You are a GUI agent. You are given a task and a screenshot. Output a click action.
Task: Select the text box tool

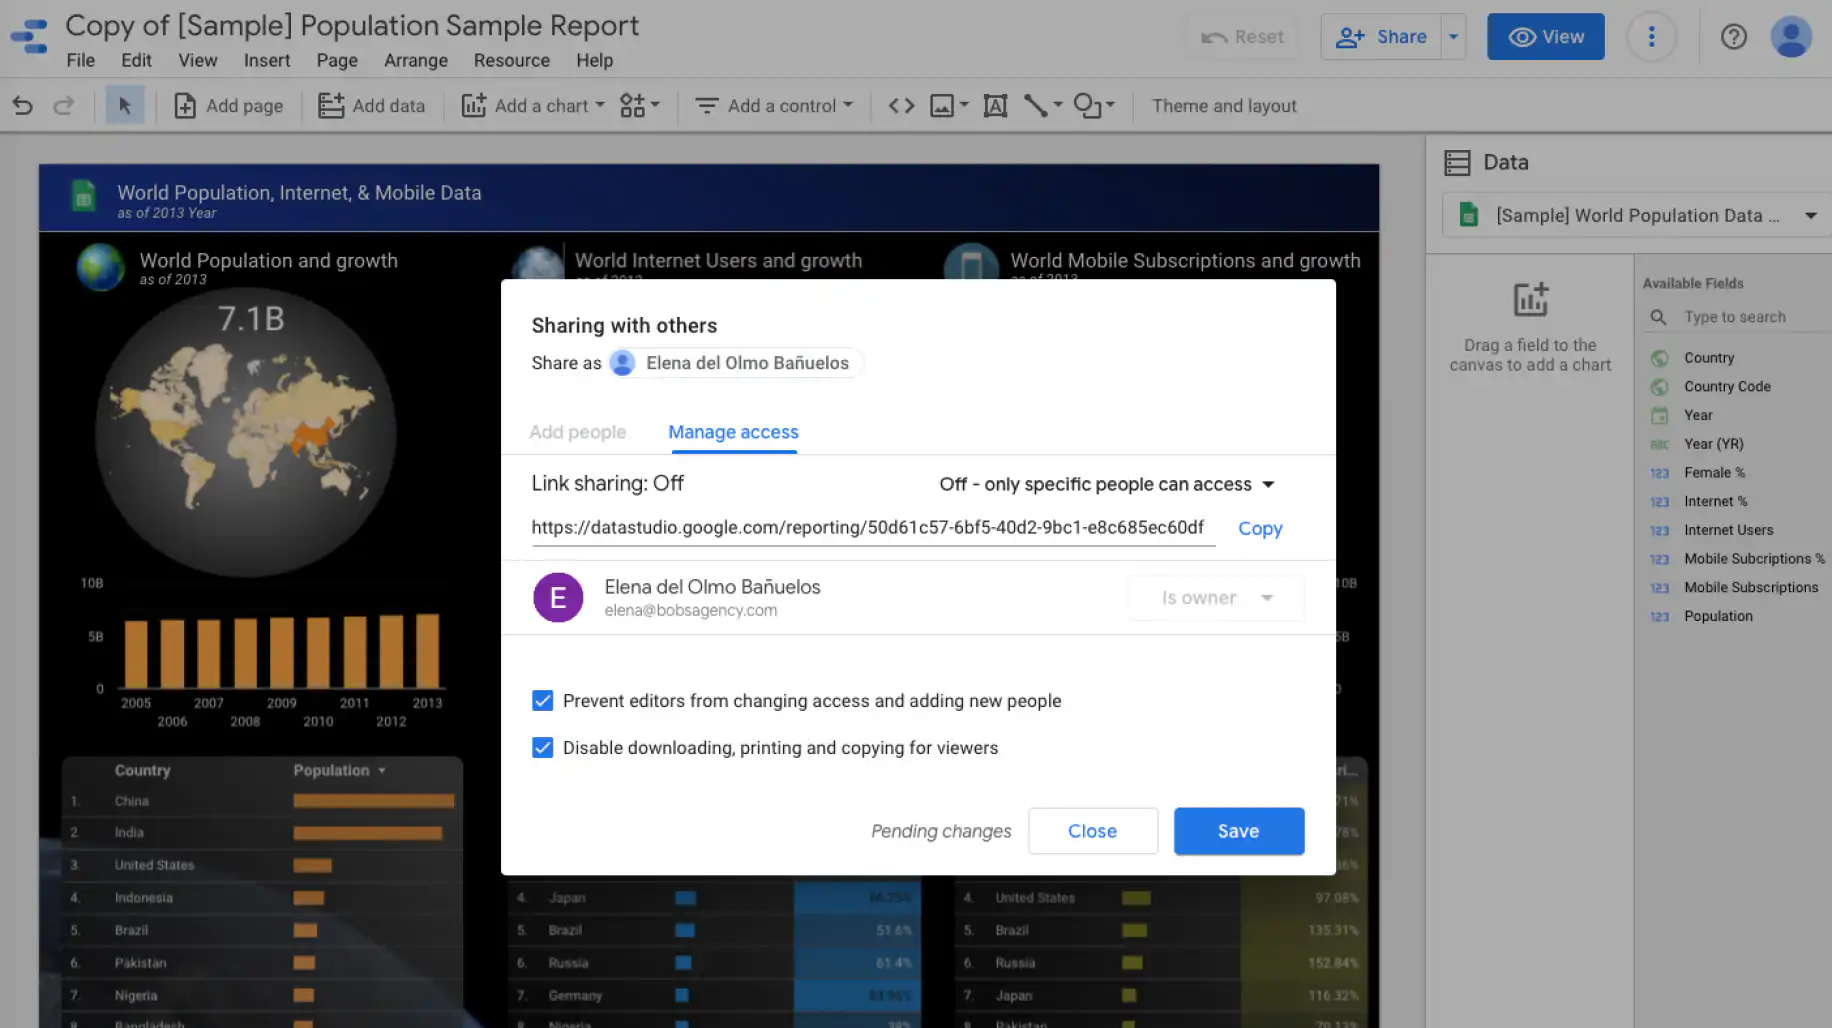995,105
